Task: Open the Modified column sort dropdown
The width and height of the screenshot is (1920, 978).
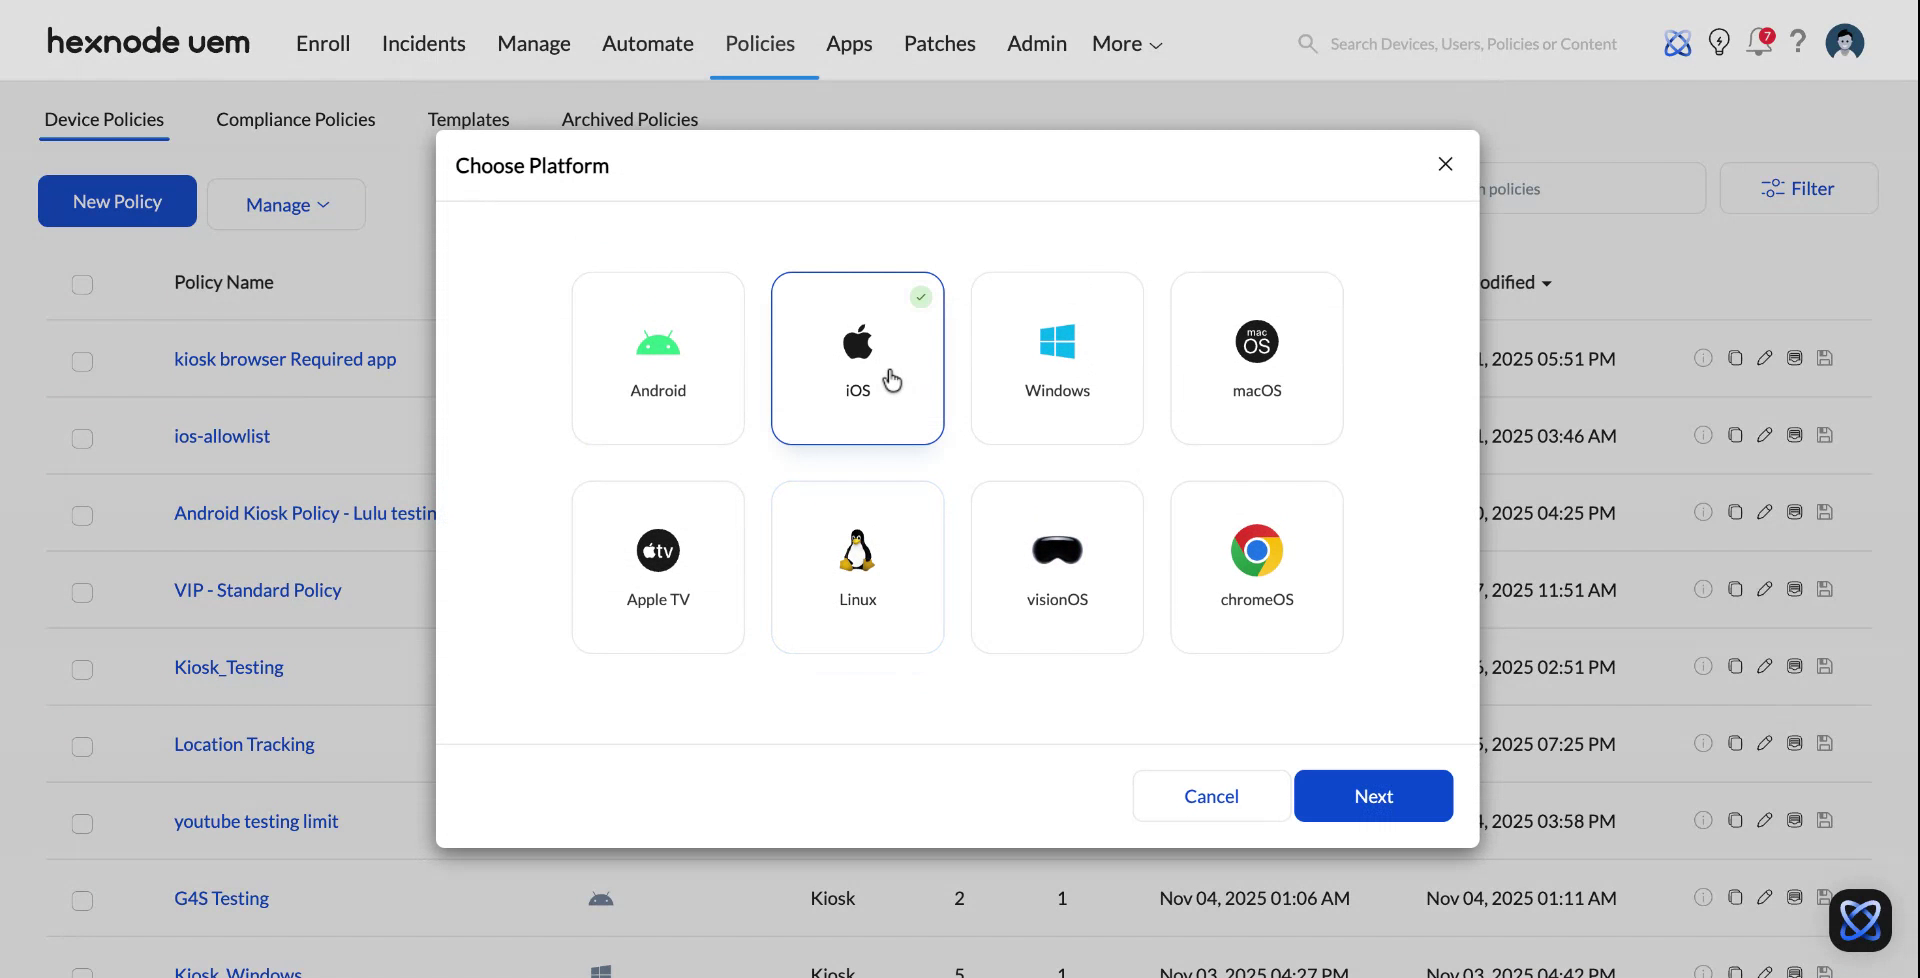Action: pyautogui.click(x=1545, y=283)
